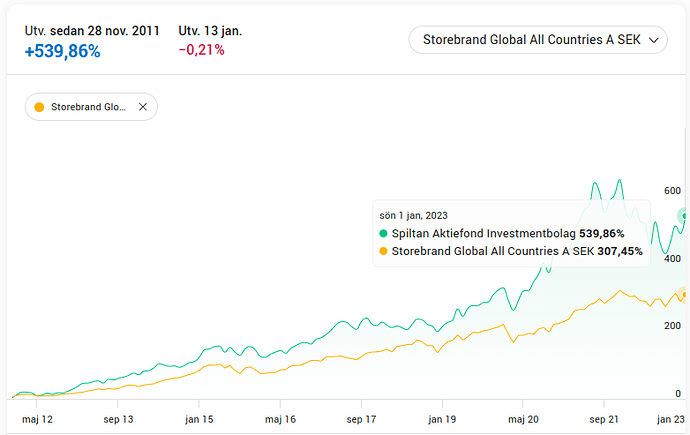Viewport: 690px width, 435px height.
Task: Click the green data point marker at chart end
Action: coord(684,216)
